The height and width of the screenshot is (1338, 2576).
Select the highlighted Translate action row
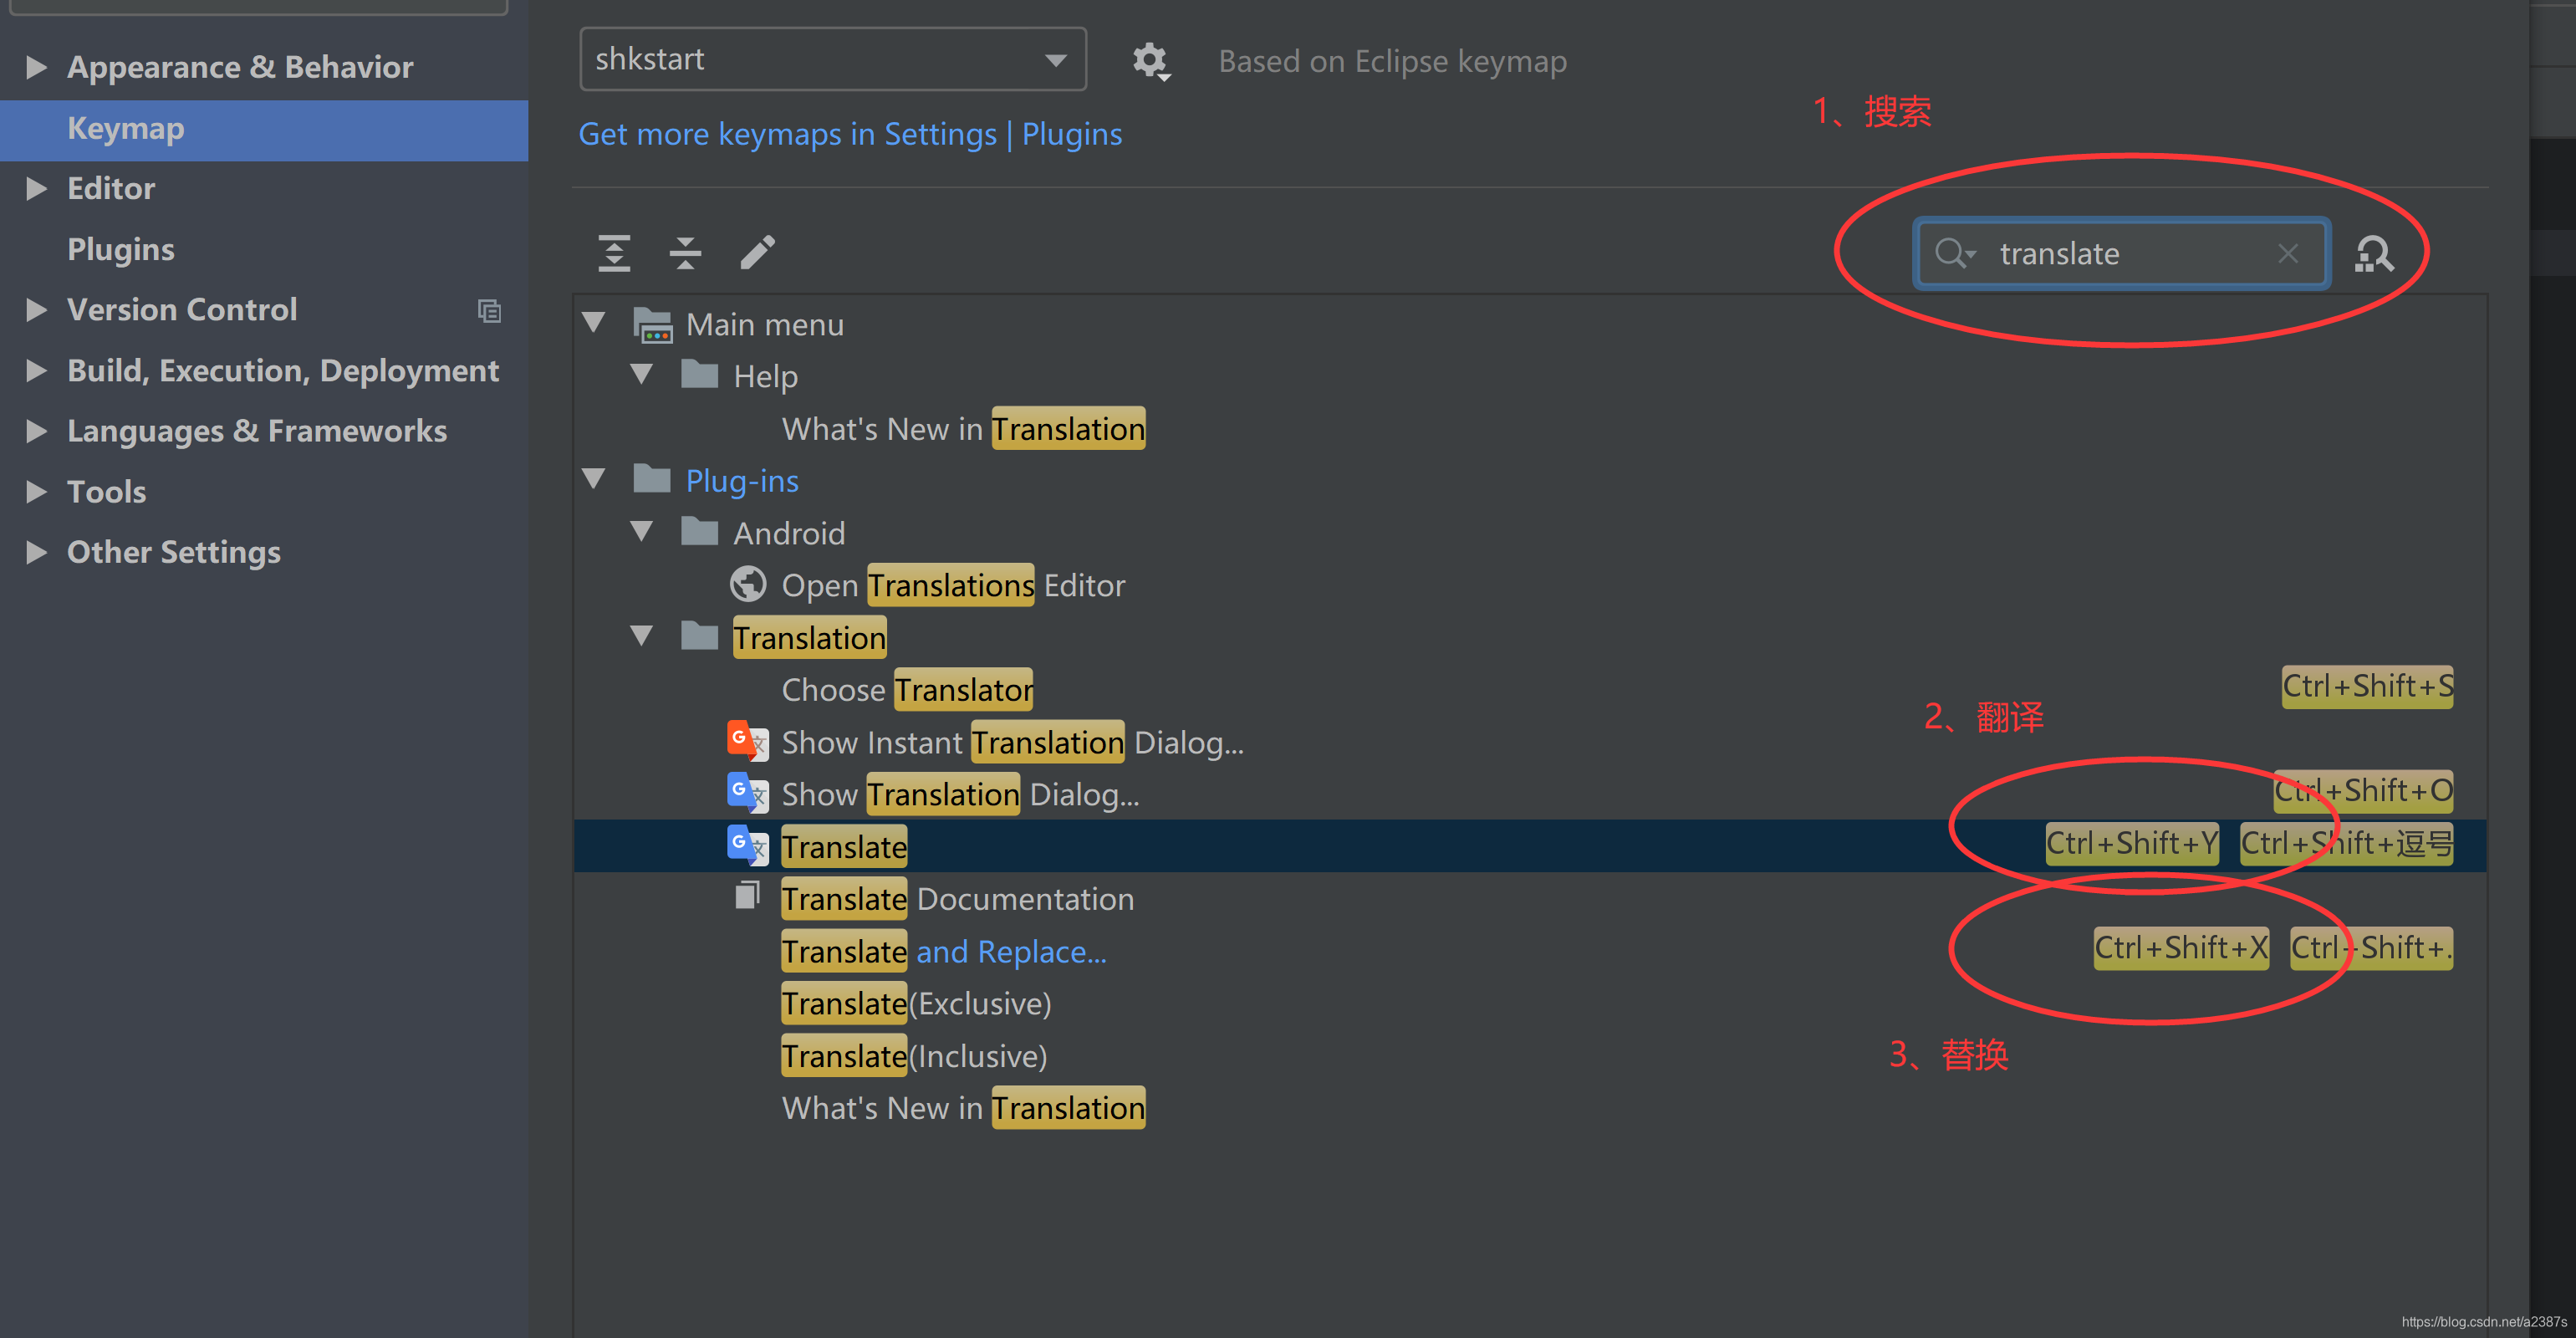(1529, 846)
